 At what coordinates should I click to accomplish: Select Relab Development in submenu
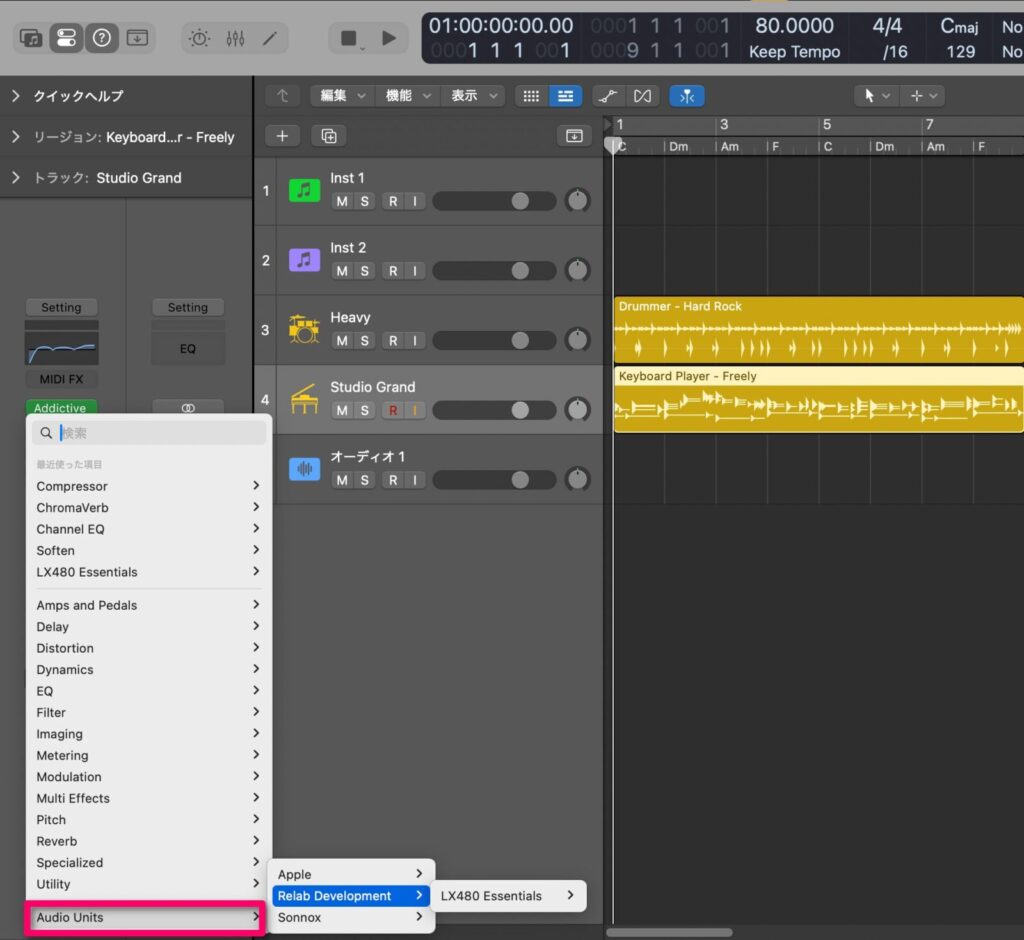pos(351,896)
